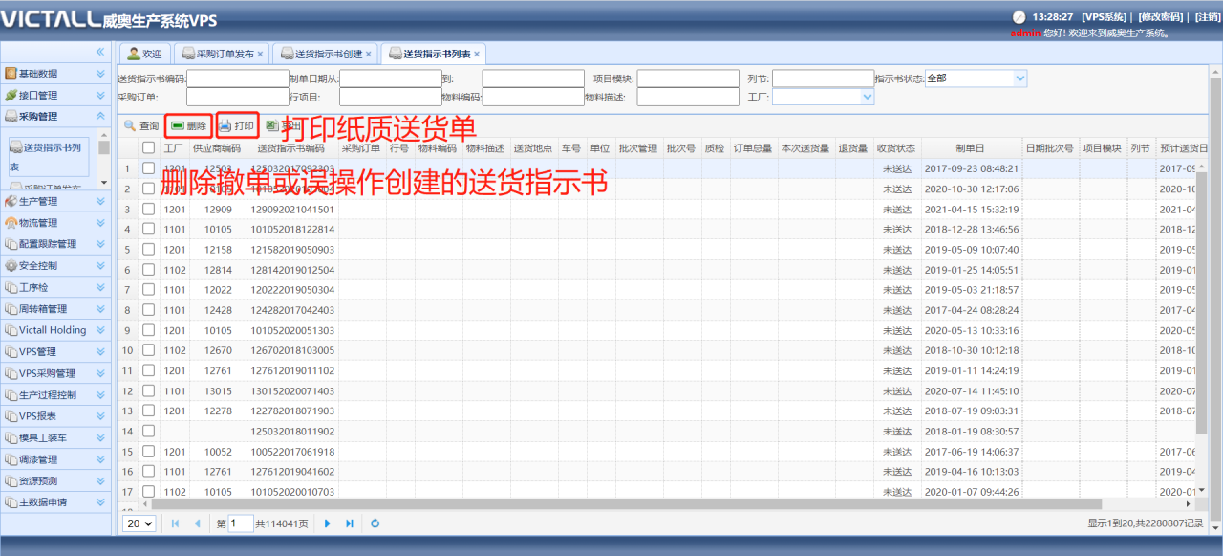Screen dimensions: 1224x556
Task: Click the 打印 printer icon button
Action: pos(237,126)
